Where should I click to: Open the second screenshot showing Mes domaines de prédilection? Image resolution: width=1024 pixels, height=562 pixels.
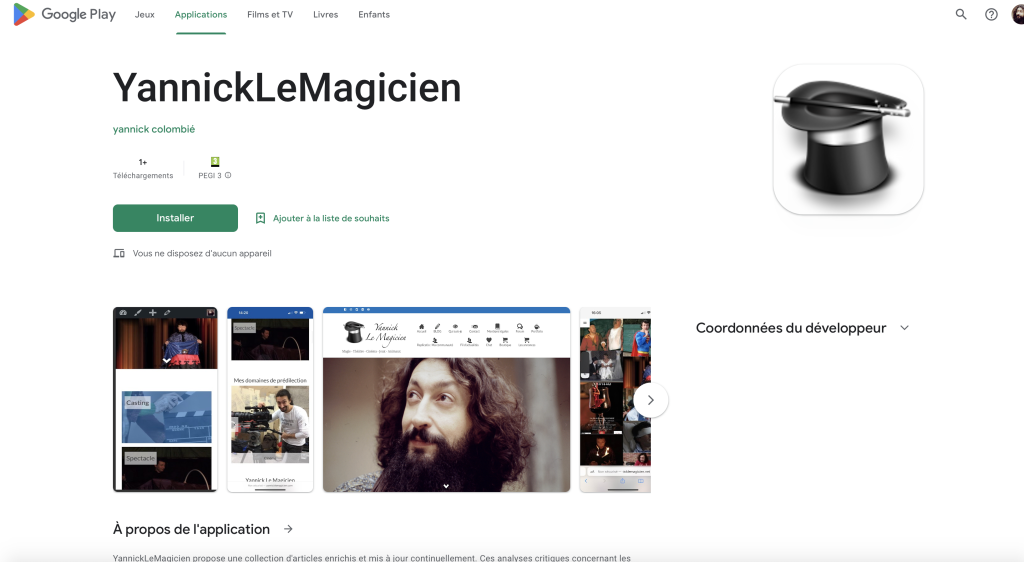point(270,399)
